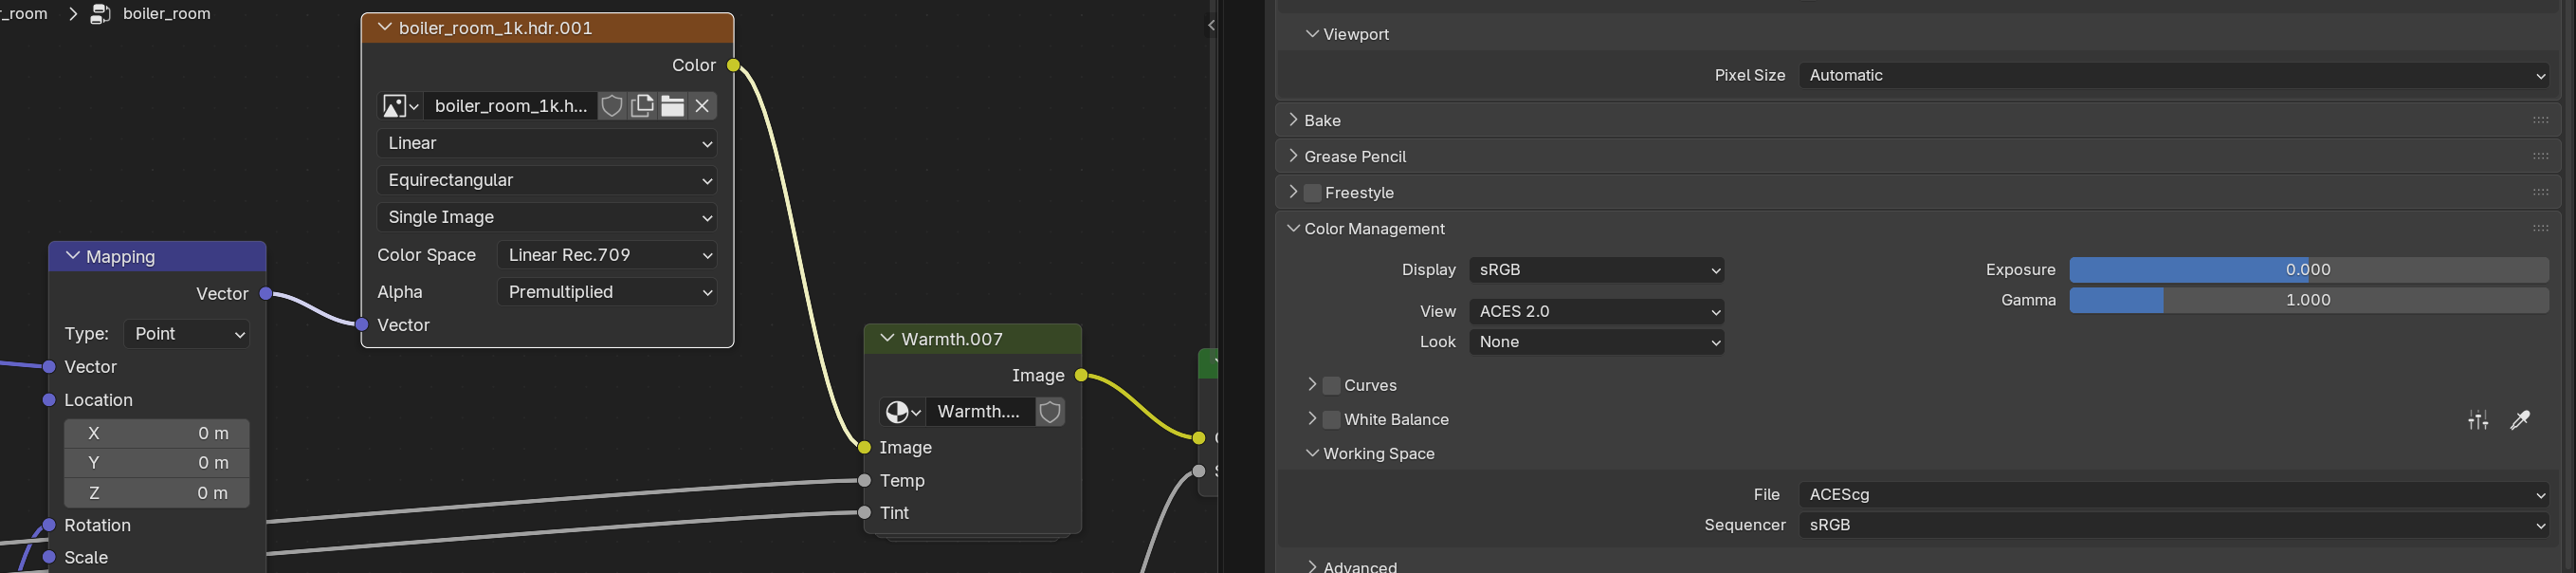Click Location X field in Mapping node
Viewport: 2576px width, 573px height.
click(157, 433)
